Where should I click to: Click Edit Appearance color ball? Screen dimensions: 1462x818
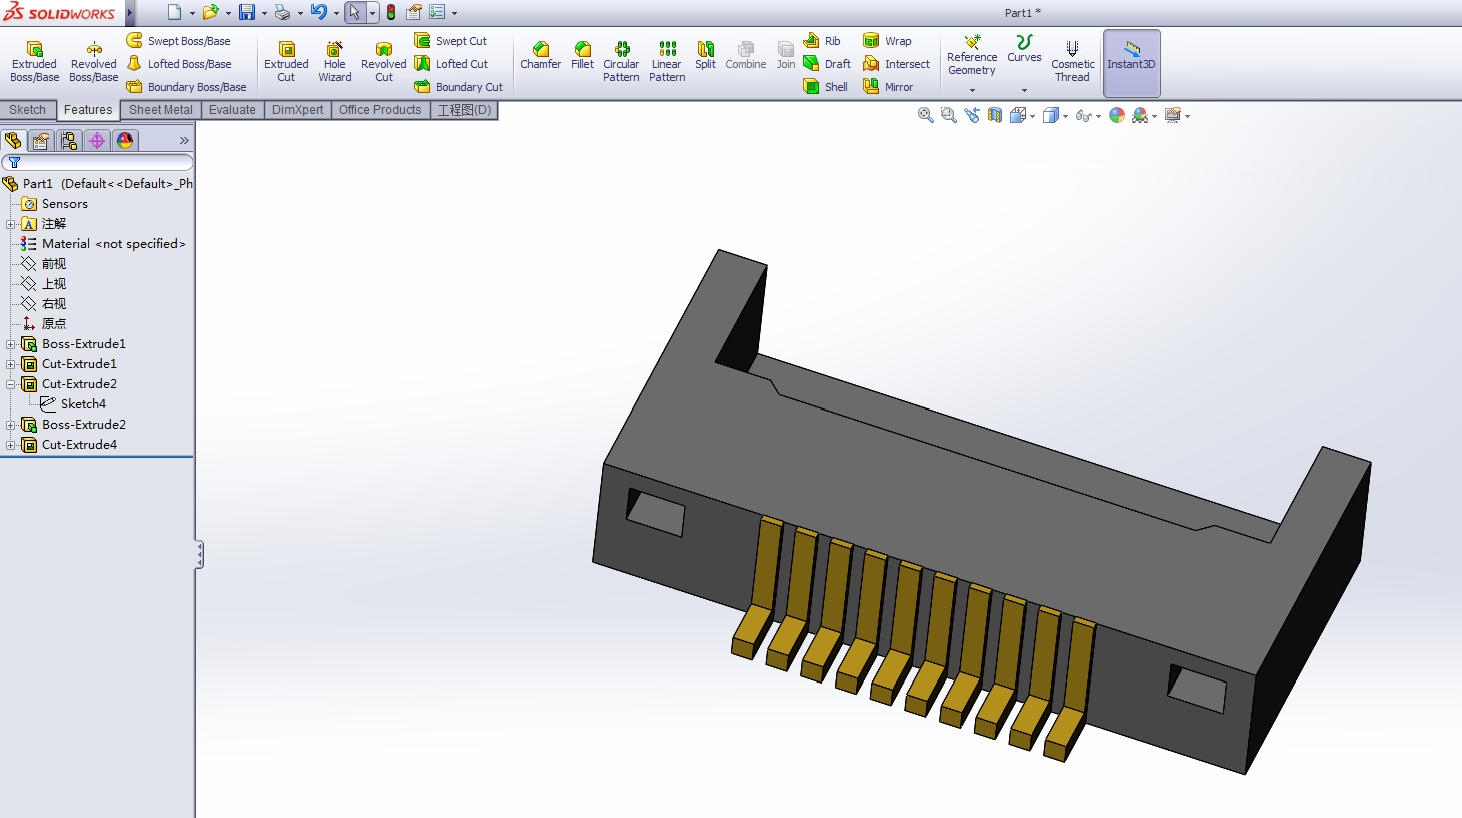(1117, 115)
